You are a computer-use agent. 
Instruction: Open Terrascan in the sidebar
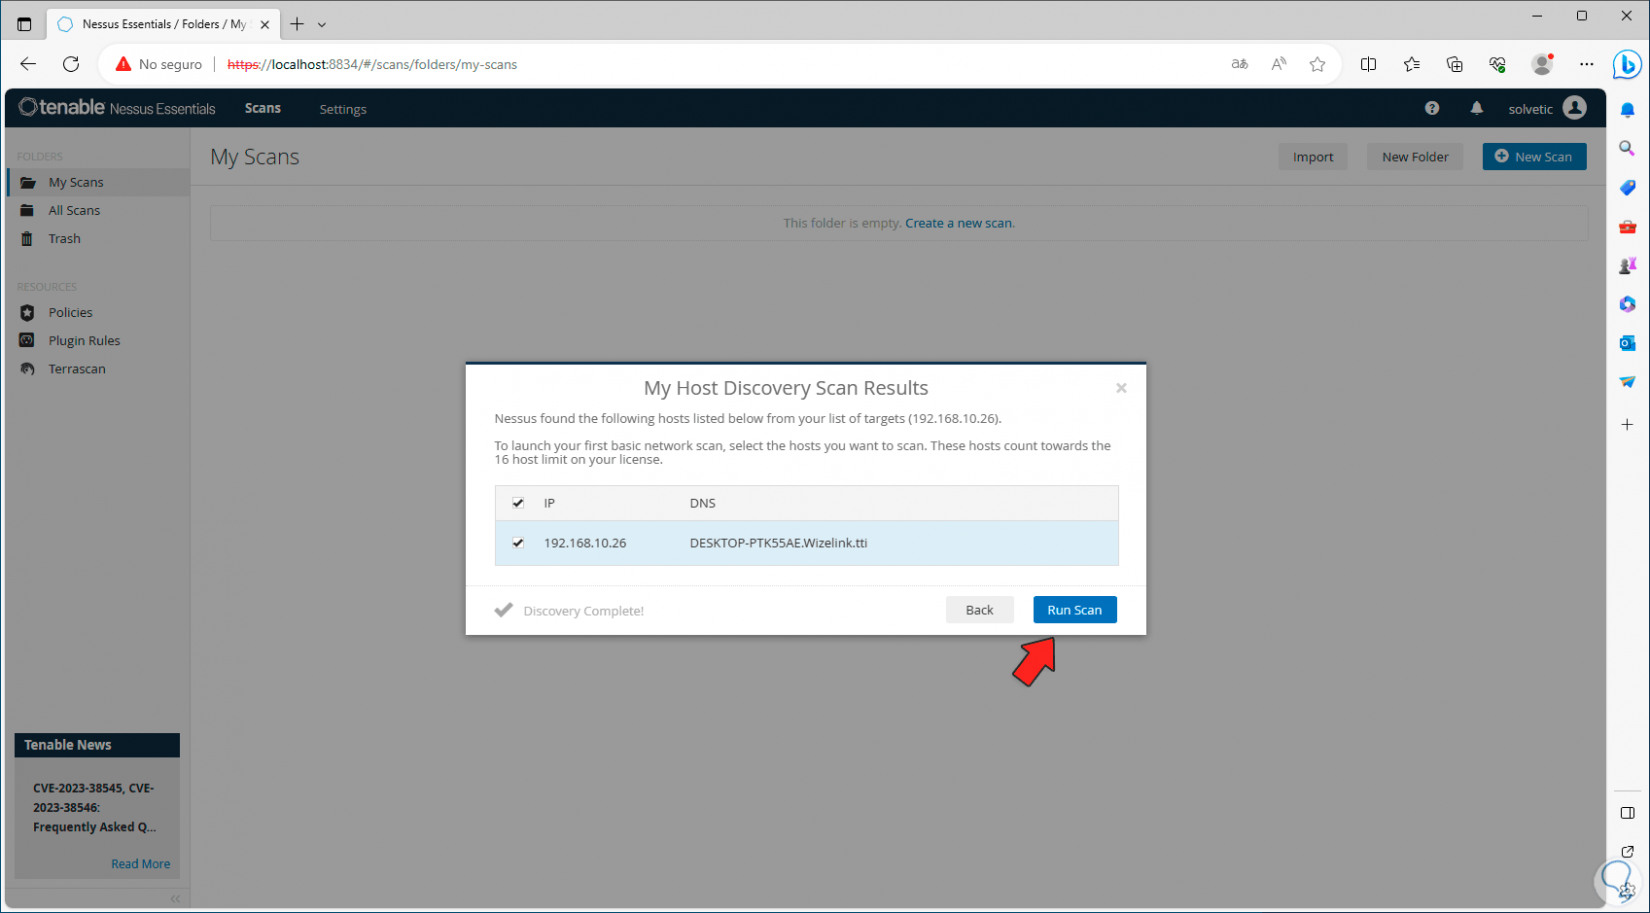(77, 368)
